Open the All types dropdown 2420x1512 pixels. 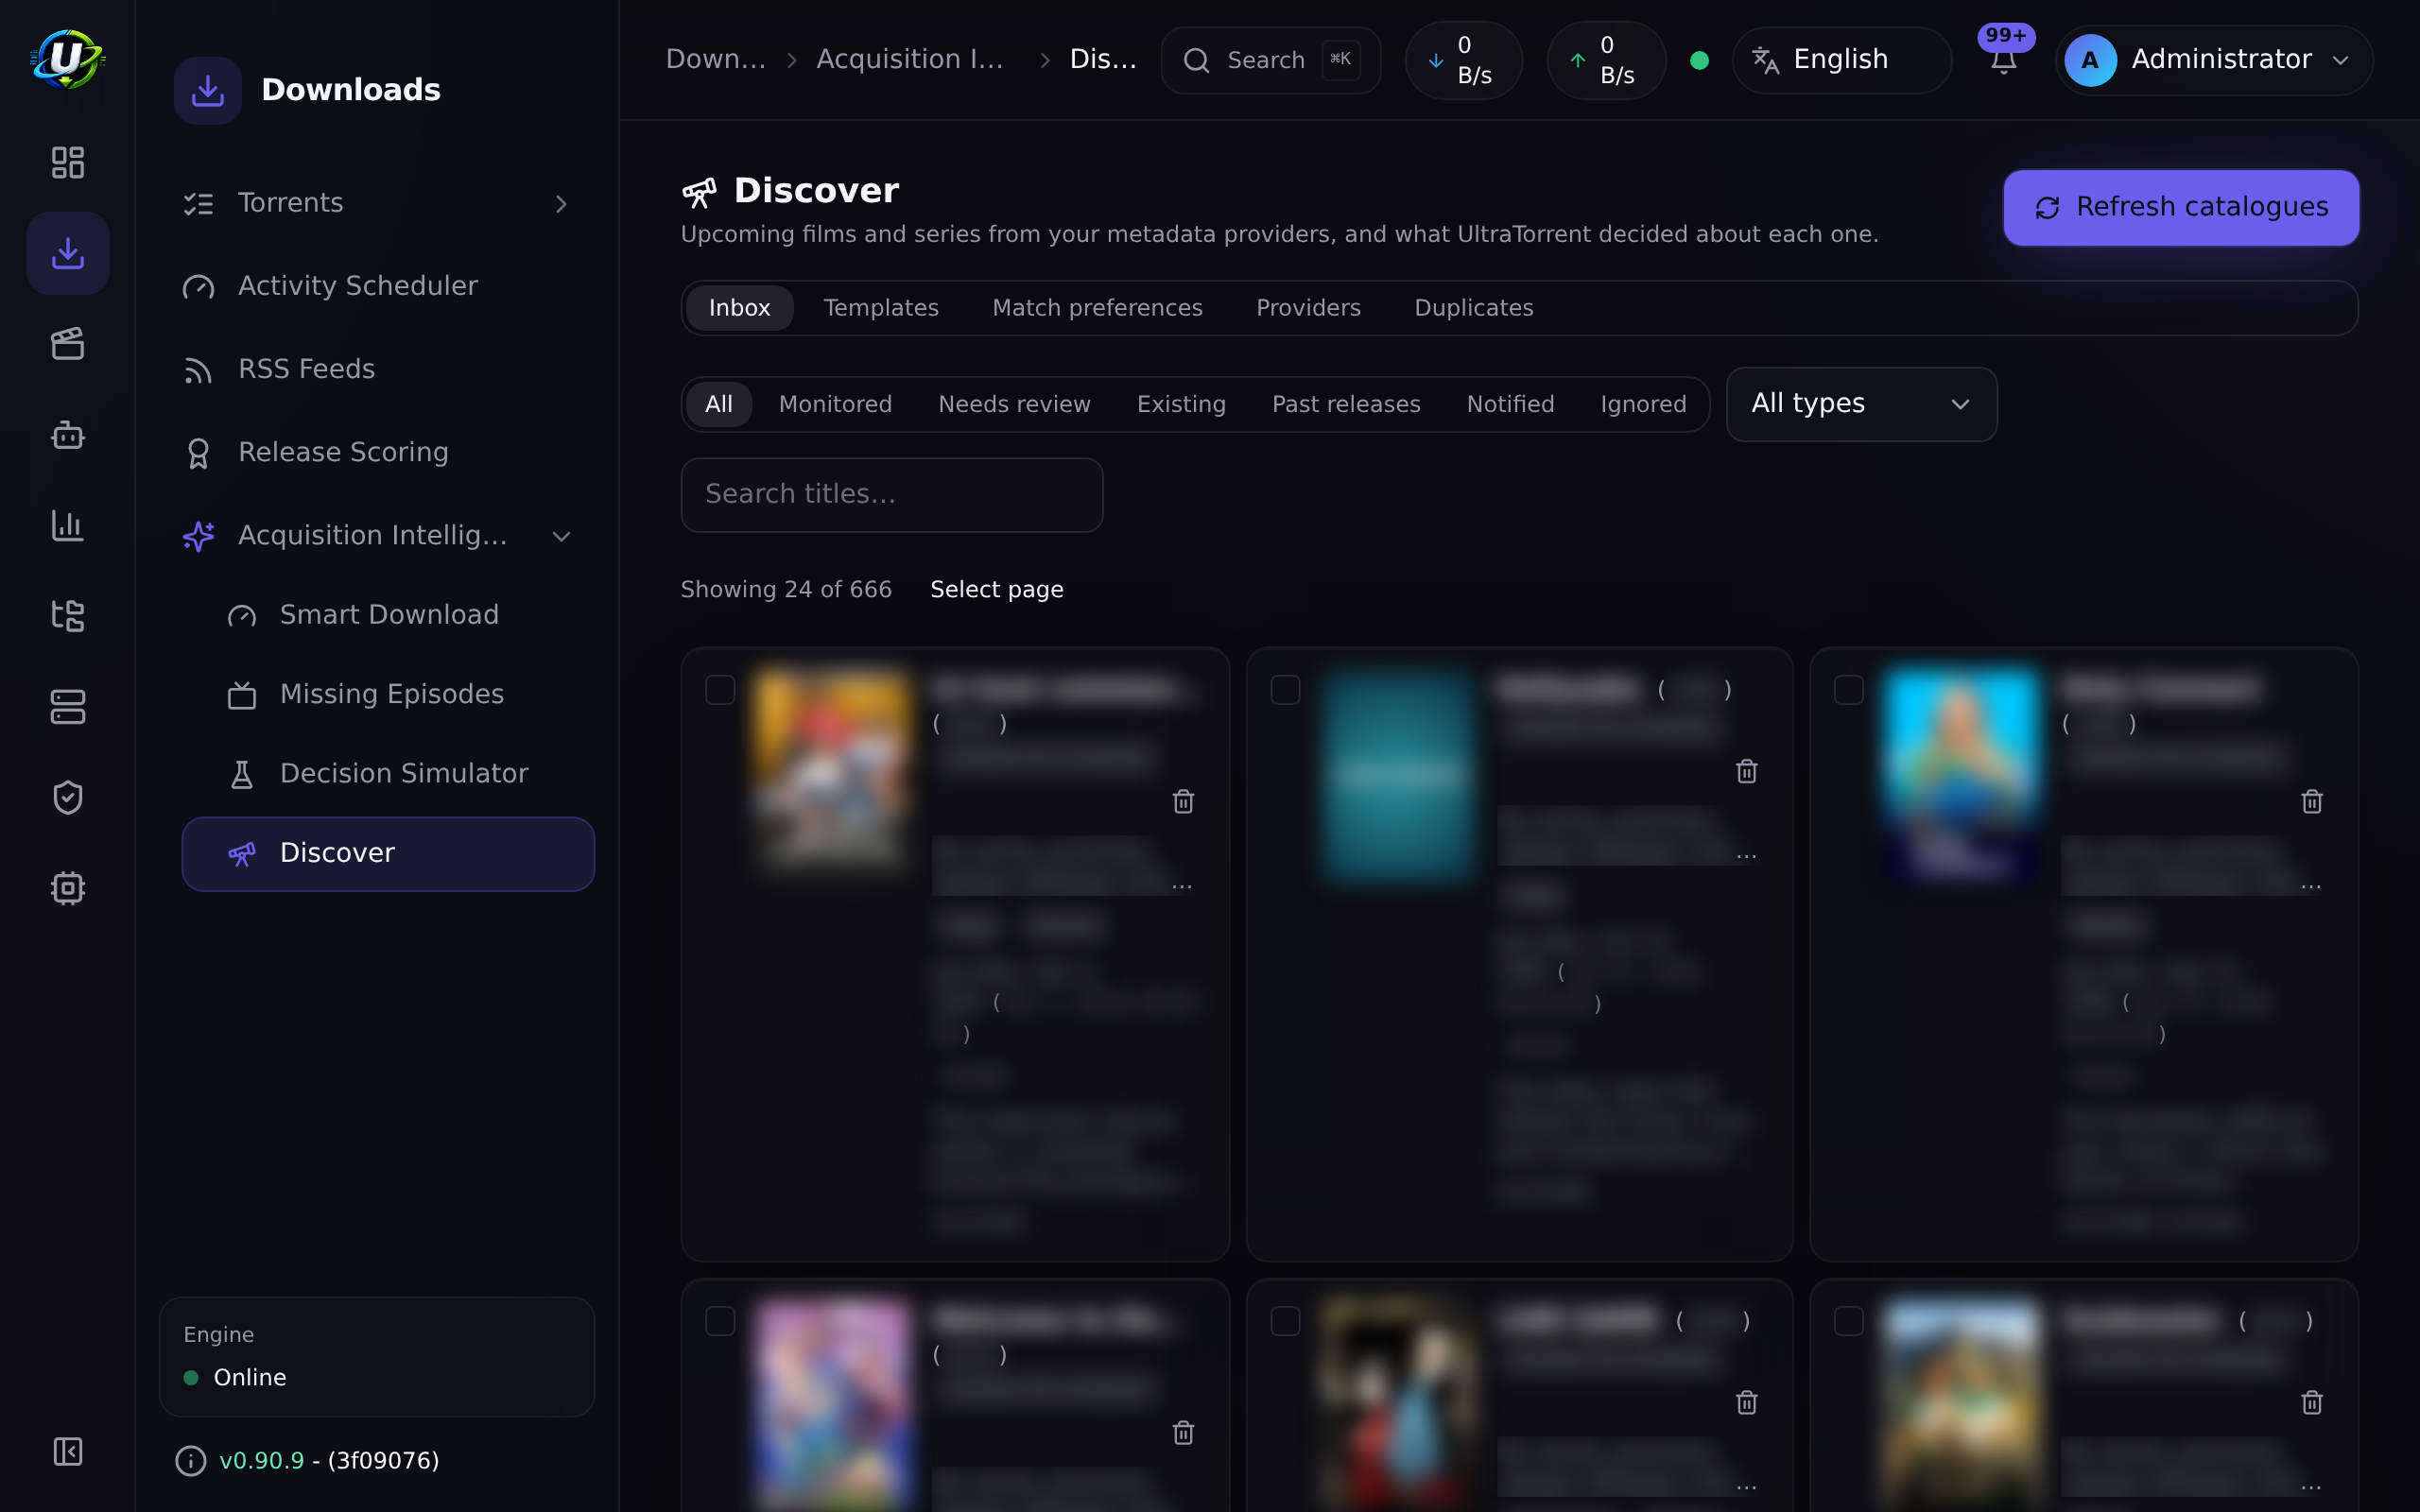1861,404
